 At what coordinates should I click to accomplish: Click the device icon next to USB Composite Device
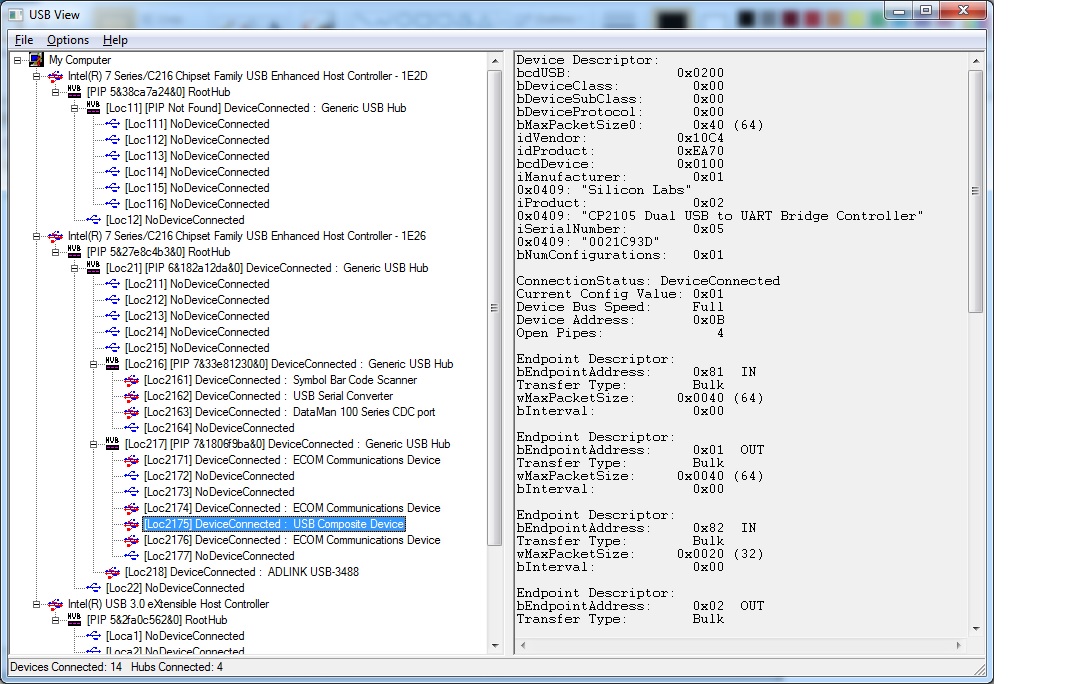click(x=133, y=524)
